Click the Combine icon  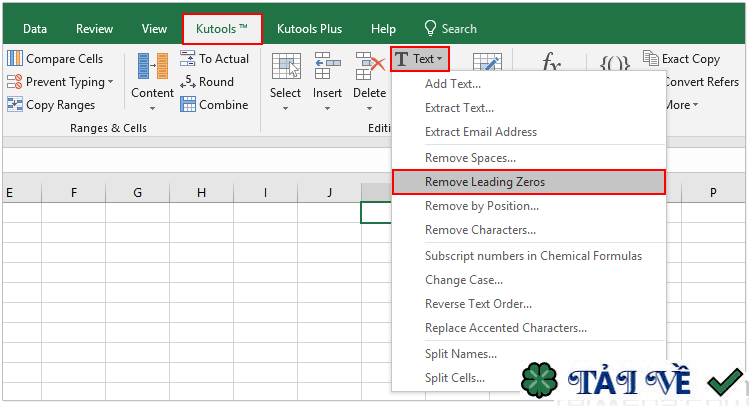188,105
